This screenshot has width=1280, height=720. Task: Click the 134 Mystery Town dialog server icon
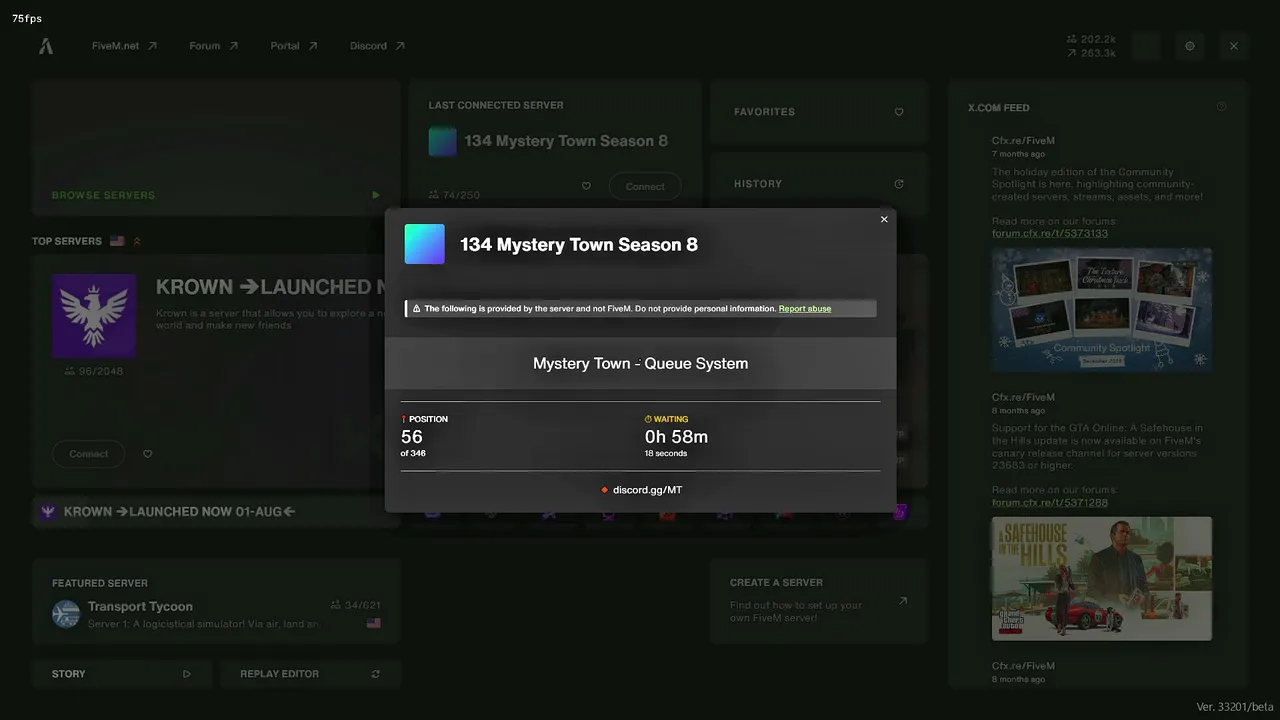pyautogui.click(x=424, y=244)
